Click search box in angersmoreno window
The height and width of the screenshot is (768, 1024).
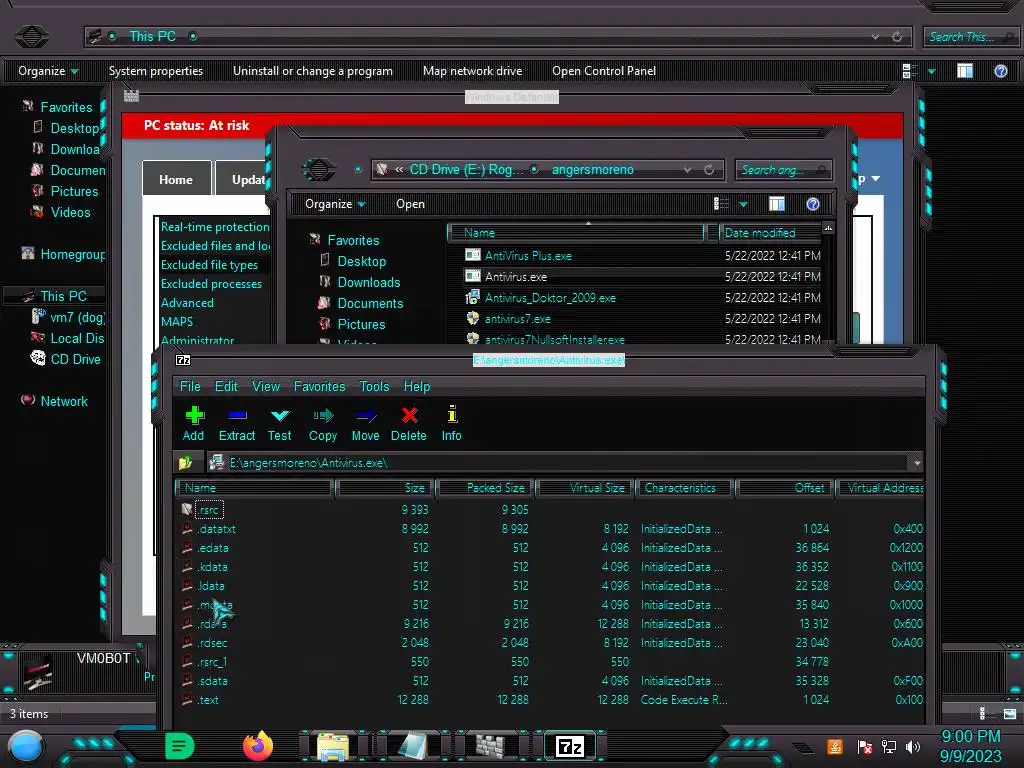(x=783, y=170)
